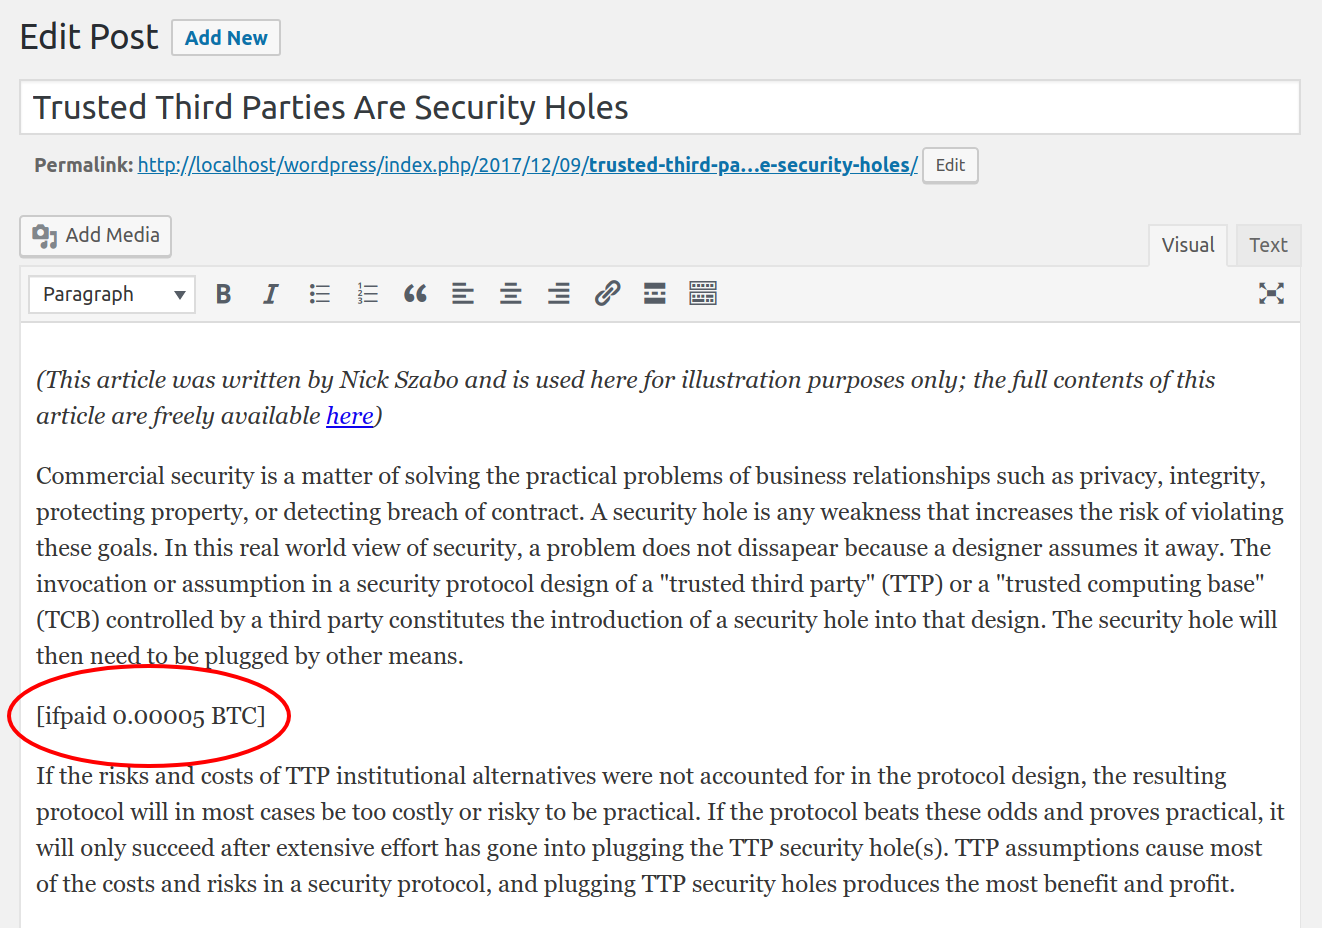Click the [ifpaid 0.00005 BTC] shortcode

click(x=151, y=716)
